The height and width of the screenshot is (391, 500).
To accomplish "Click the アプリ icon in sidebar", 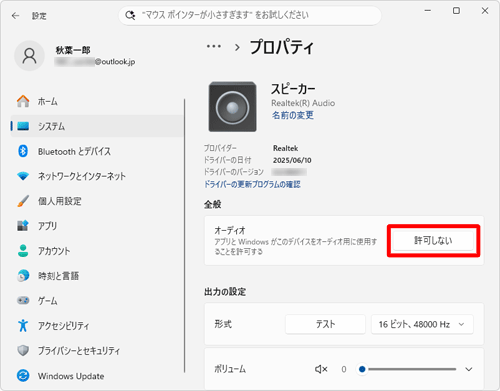I will (23, 226).
